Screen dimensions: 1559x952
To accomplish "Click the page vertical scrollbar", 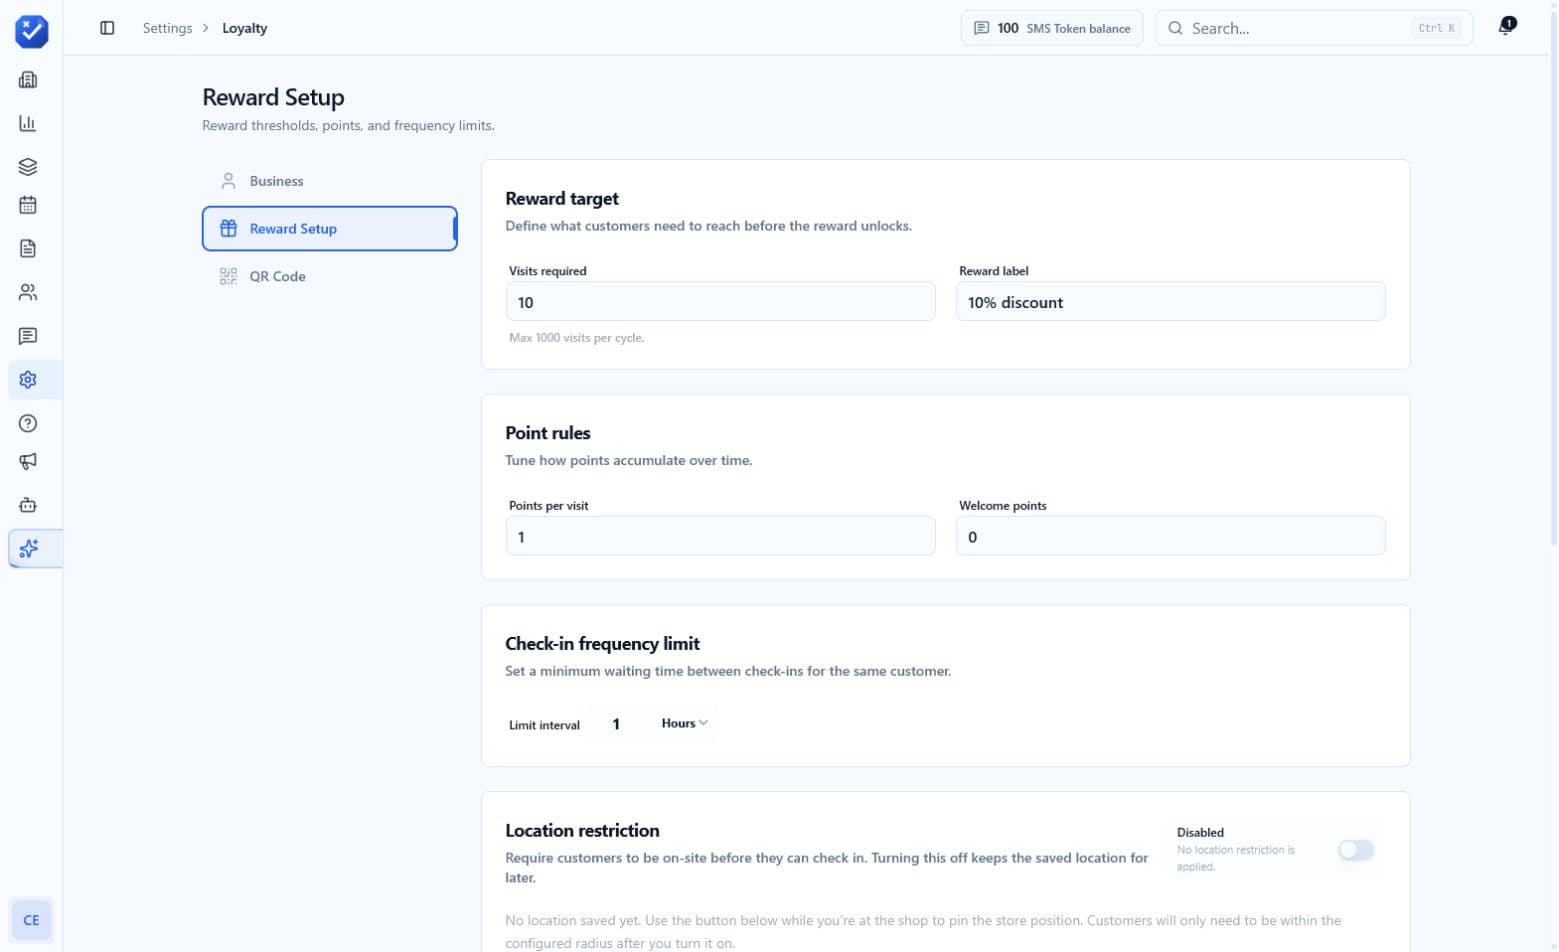I will pyautogui.click(x=1553, y=280).
